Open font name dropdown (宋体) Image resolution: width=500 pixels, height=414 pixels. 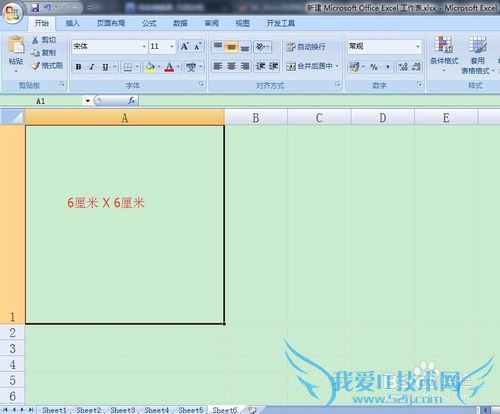[x=144, y=47]
